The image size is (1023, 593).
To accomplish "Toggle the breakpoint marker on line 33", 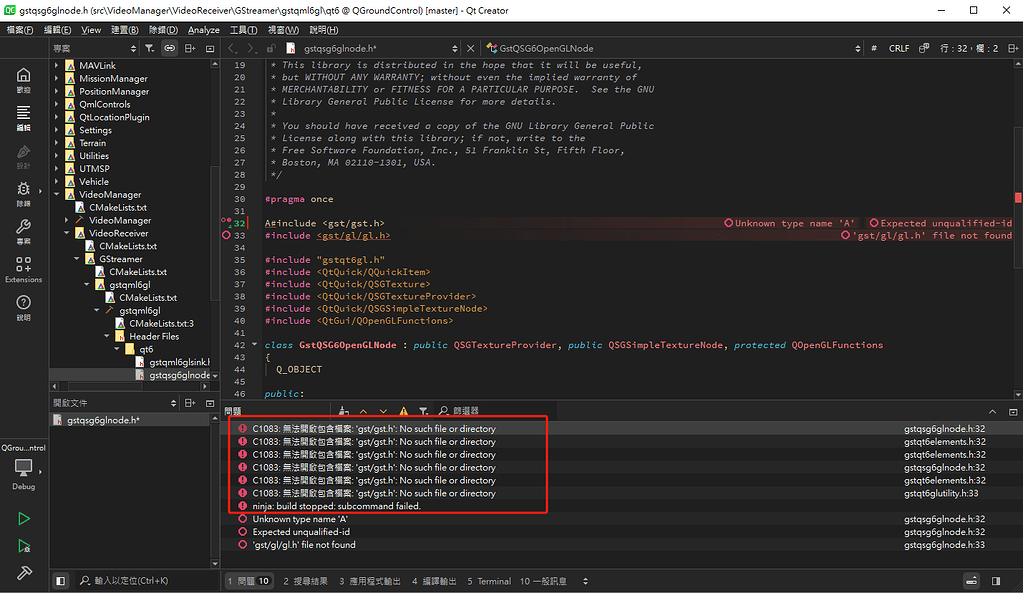I will point(227,234).
